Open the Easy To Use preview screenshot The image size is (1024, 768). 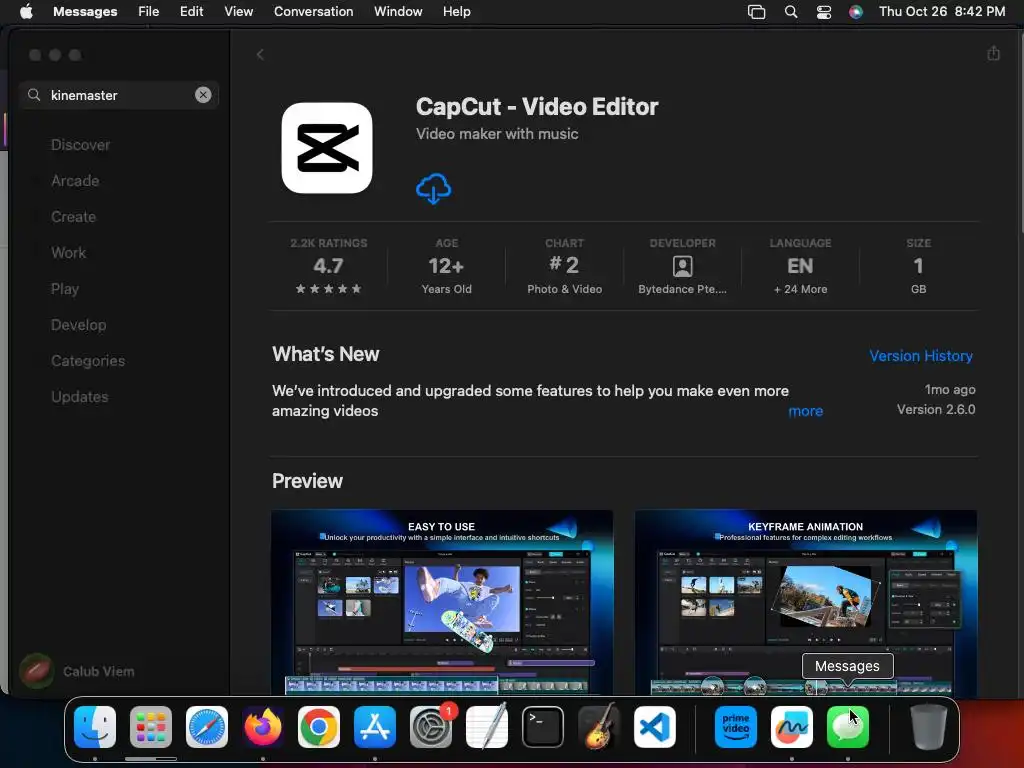pos(442,602)
